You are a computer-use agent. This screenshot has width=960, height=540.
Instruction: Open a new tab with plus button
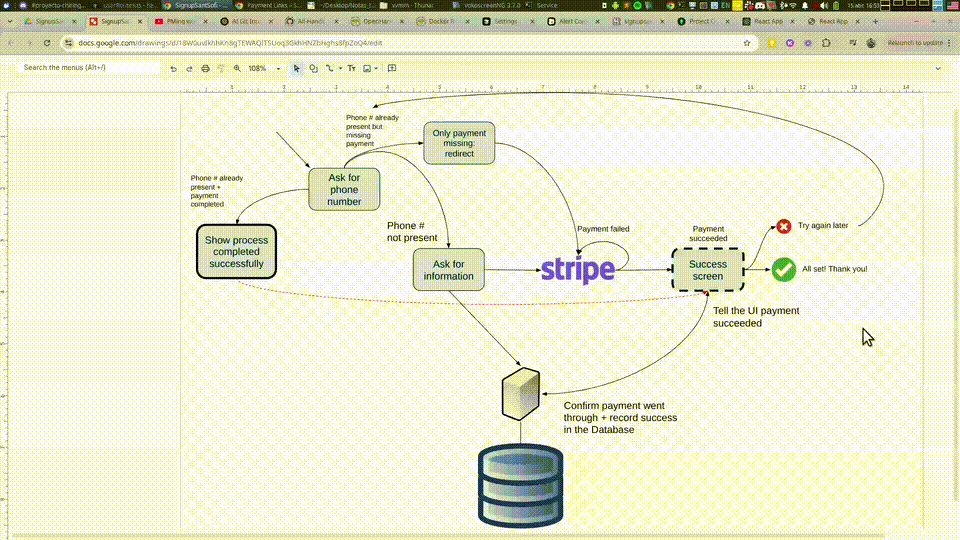(876, 21)
